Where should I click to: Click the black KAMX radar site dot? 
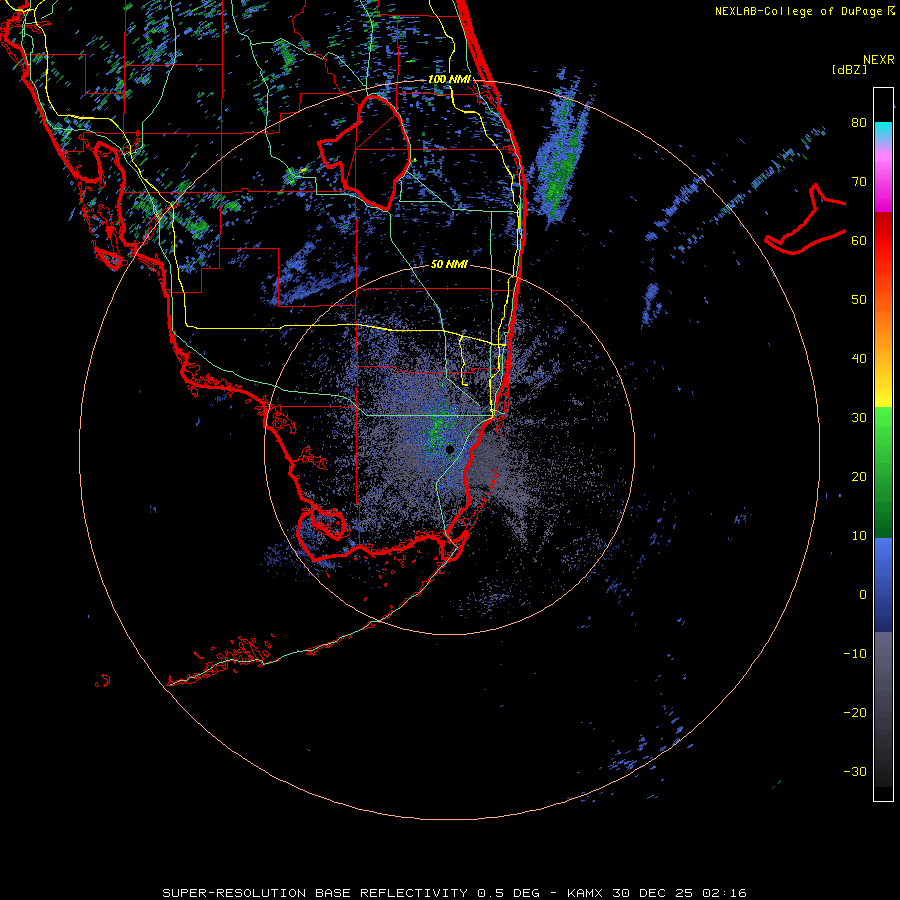(450, 449)
